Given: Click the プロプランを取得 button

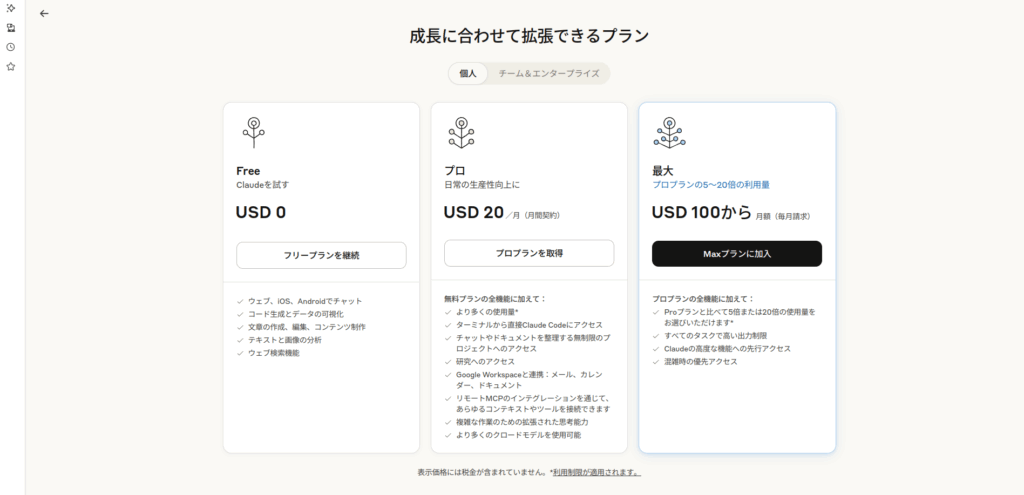Looking at the screenshot, I should pyautogui.click(x=529, y=253).
